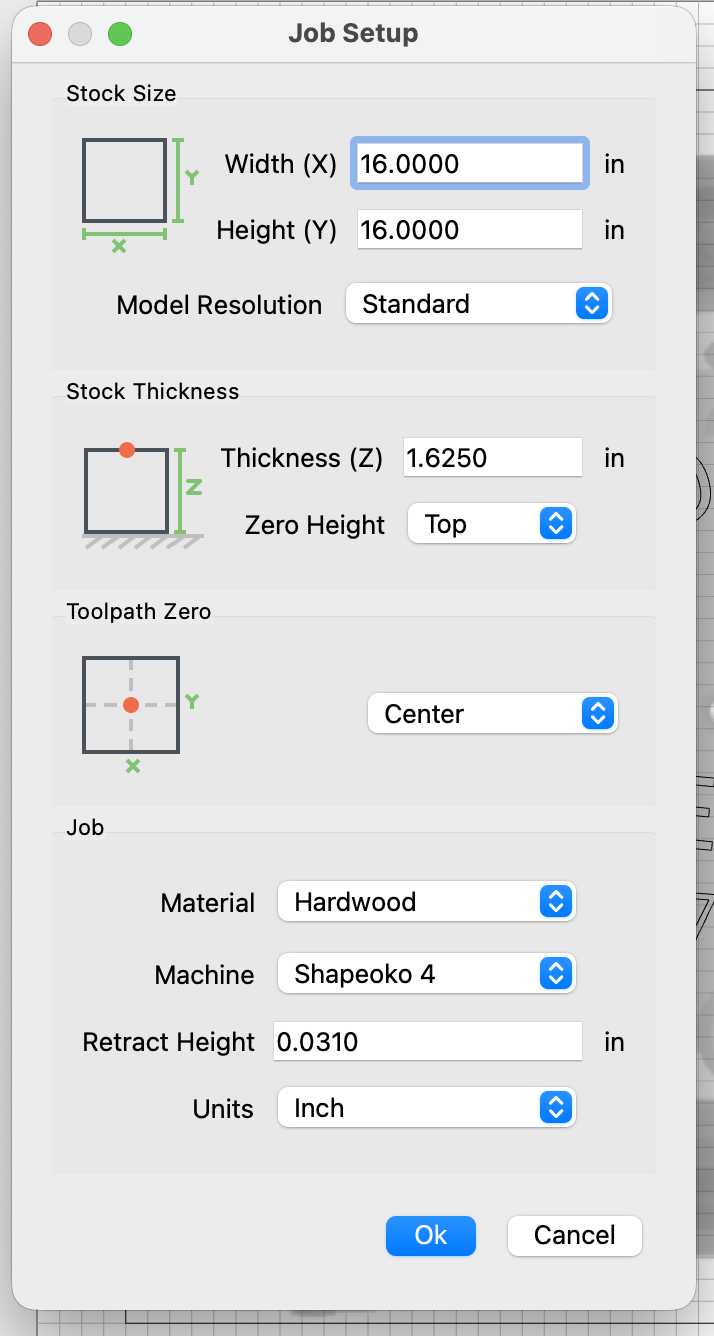Click the green zoom window button
This screenshot has height=1336, width=714.
[120, 34]
